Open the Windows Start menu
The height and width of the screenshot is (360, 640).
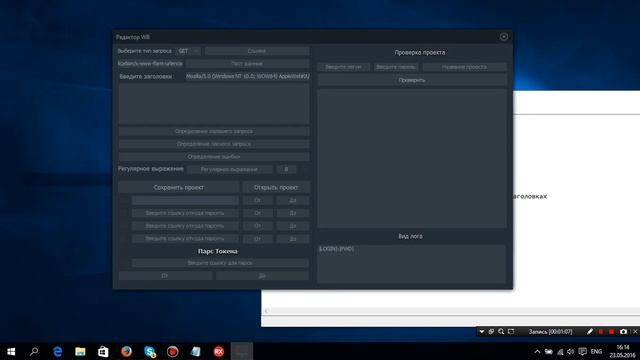11,351
